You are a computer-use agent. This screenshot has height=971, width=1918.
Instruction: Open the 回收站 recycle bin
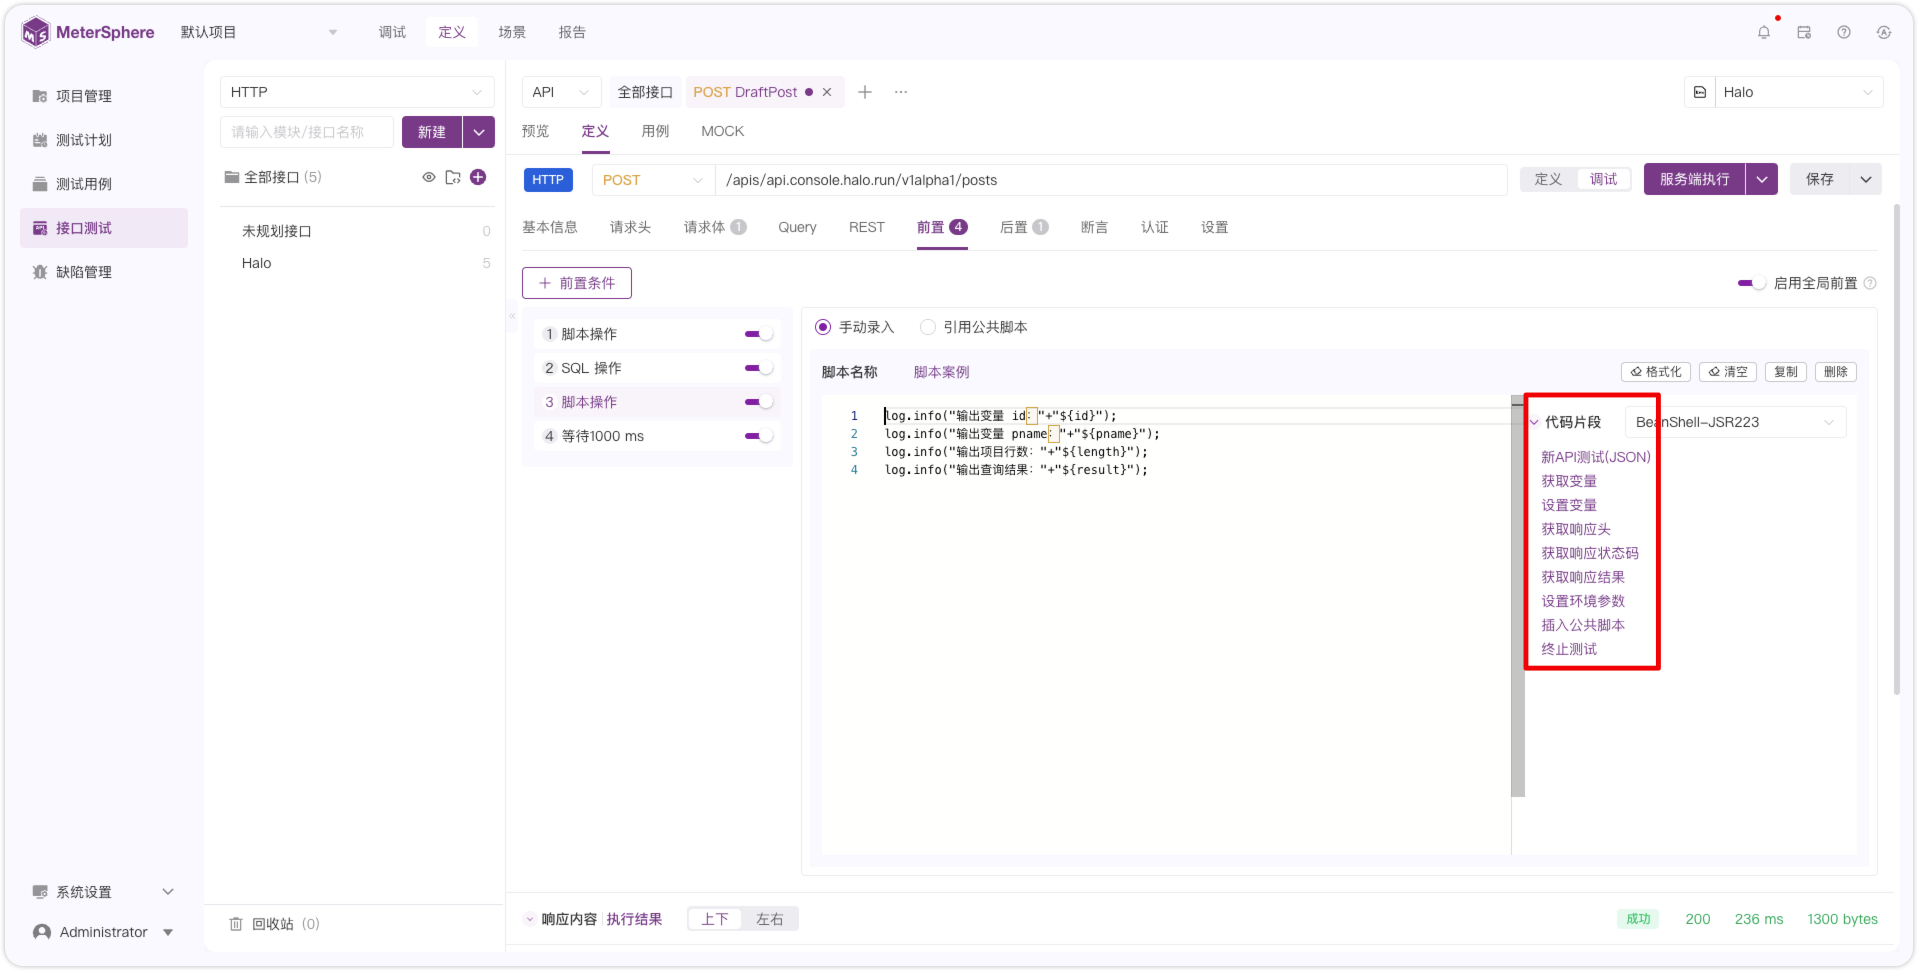pos(274,924)
